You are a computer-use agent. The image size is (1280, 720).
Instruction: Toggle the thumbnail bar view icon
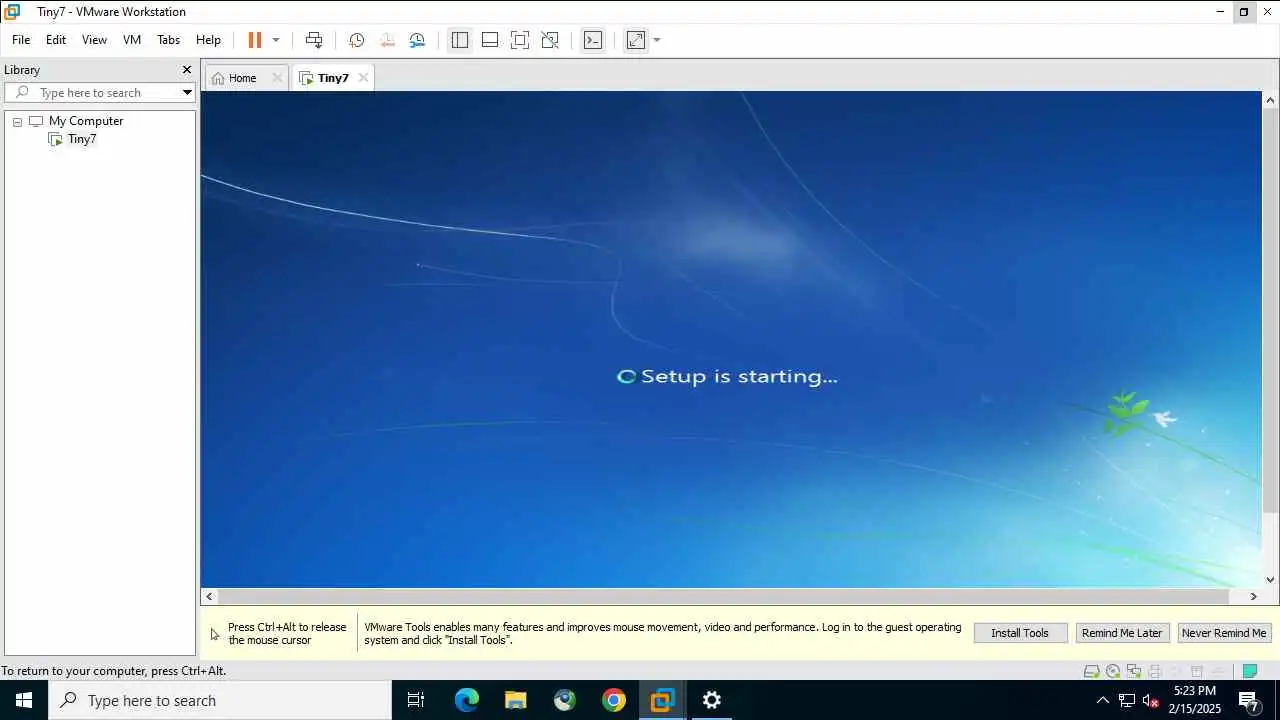pos(490,40)
